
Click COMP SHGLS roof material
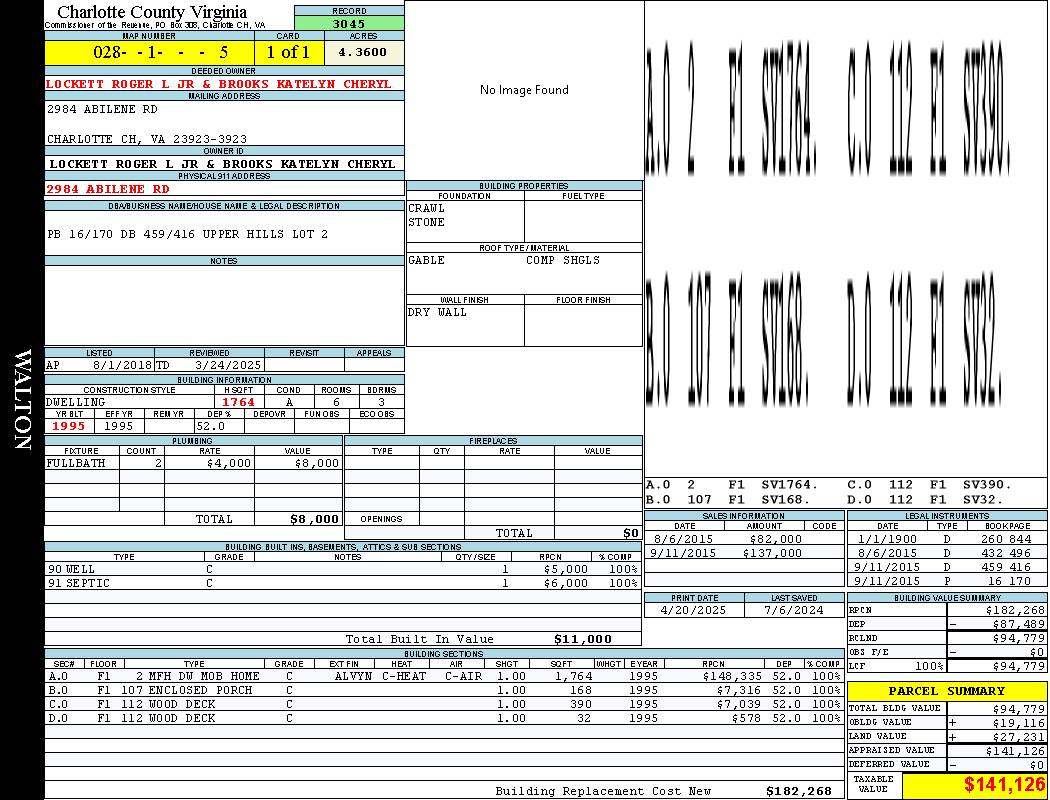click(563, 260)
